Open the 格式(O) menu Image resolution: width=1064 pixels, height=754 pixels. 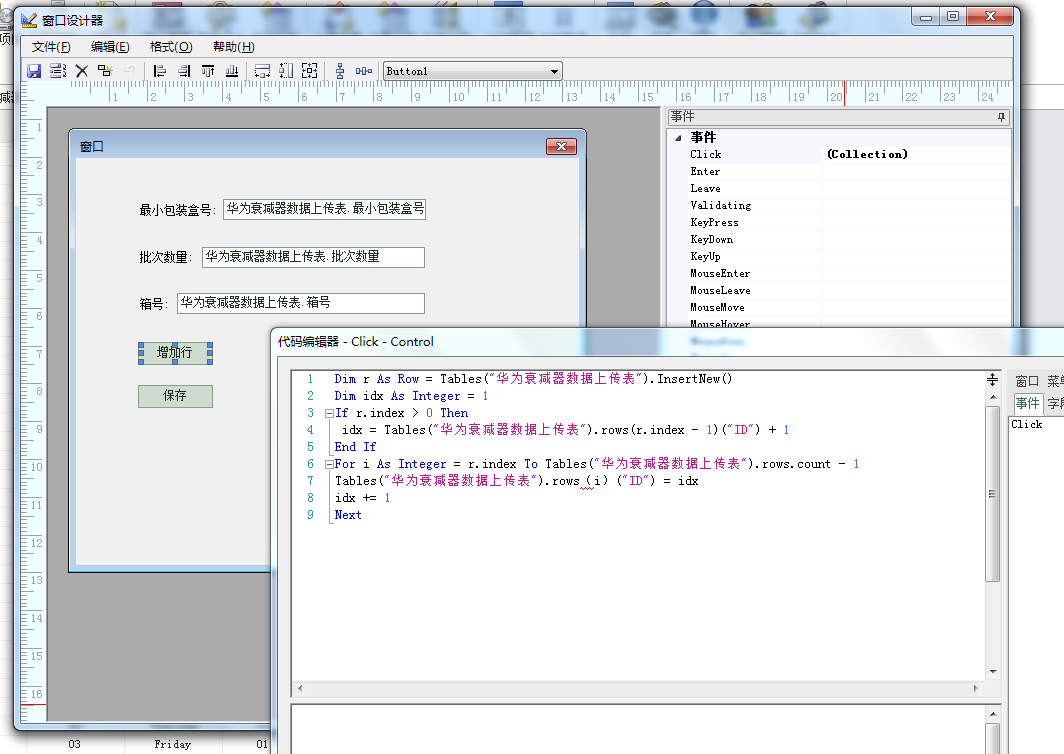pyautogui.click(x=170, y=47)
